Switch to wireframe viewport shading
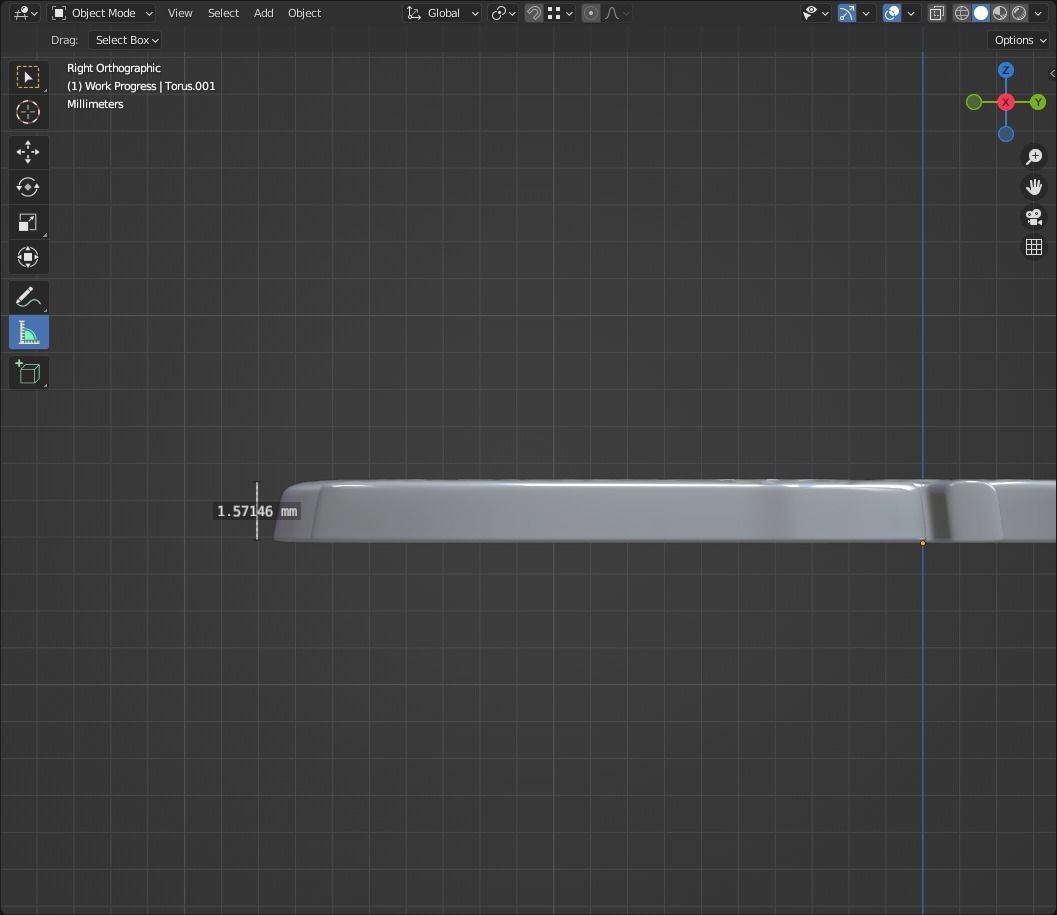This screenshot has width=1057, height=915. coord(962,13)
